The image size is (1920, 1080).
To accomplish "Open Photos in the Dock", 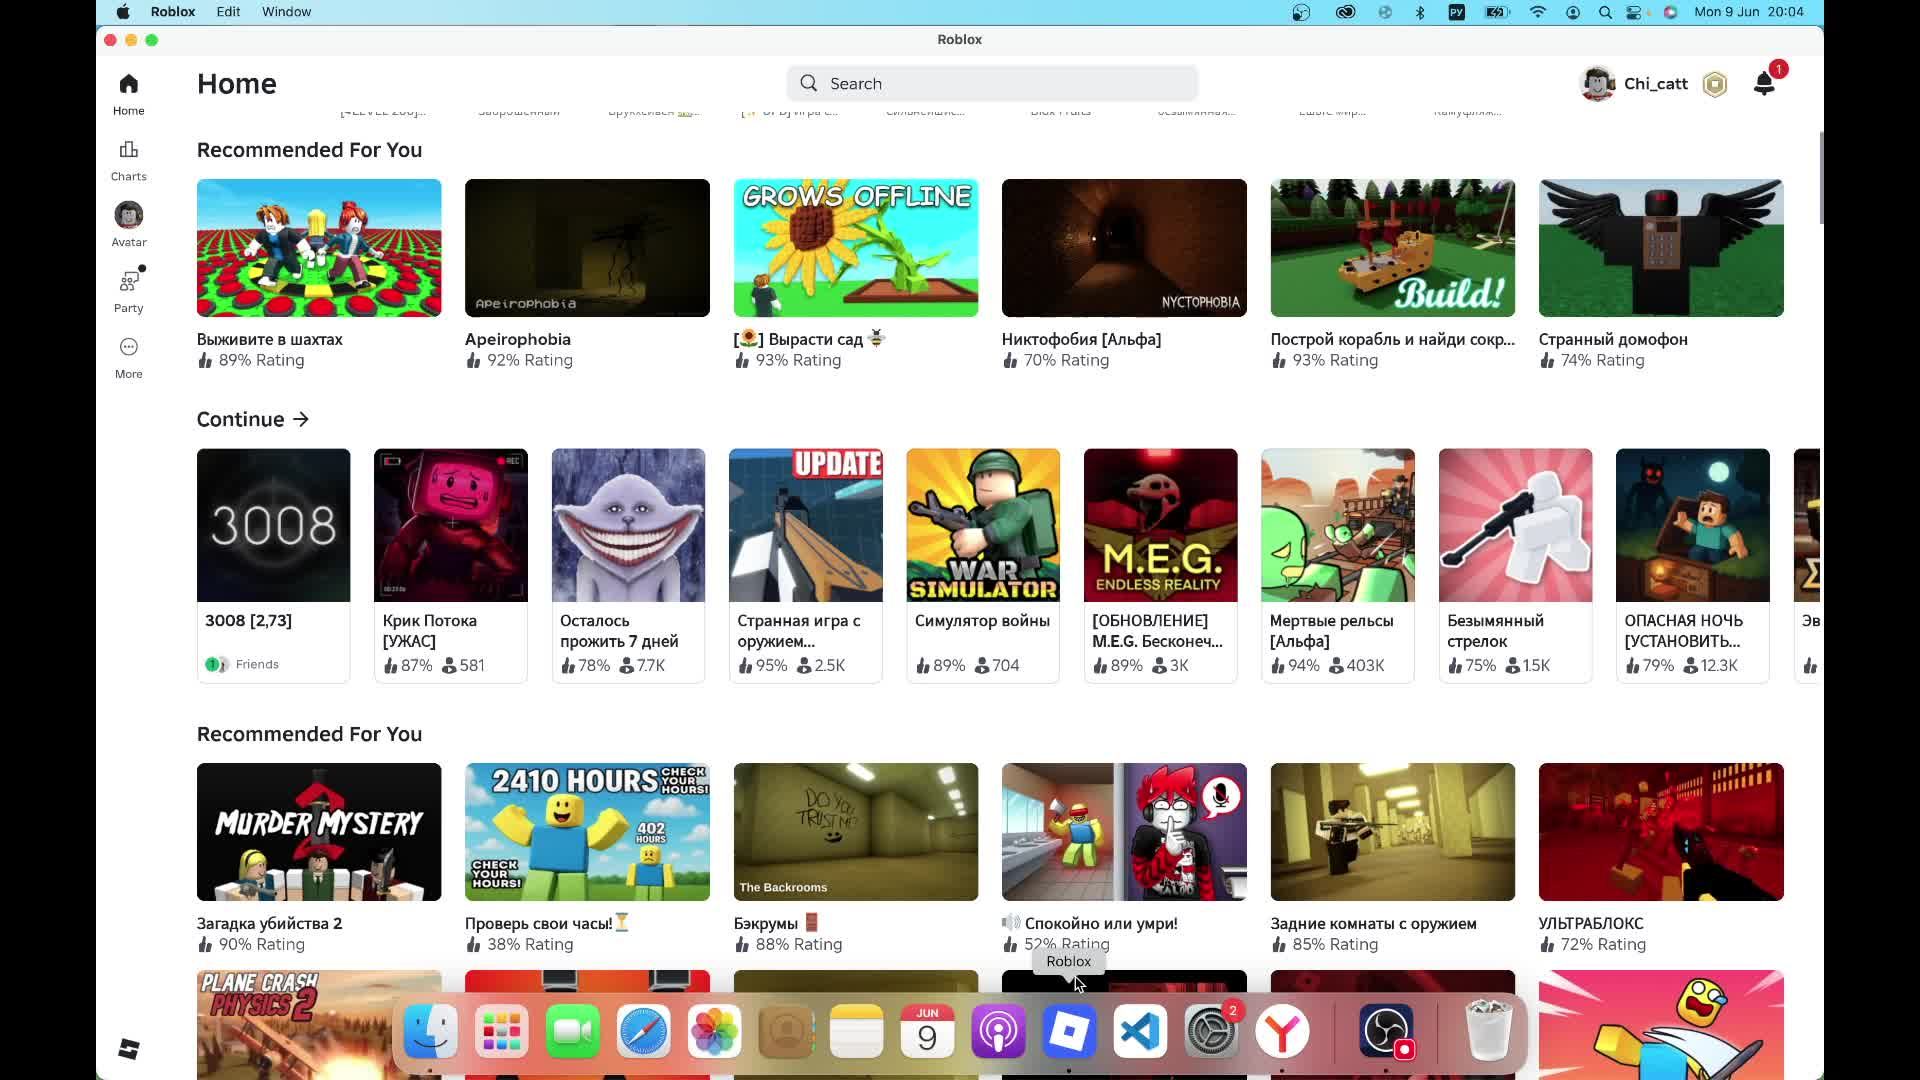I will click(714, 1031).
